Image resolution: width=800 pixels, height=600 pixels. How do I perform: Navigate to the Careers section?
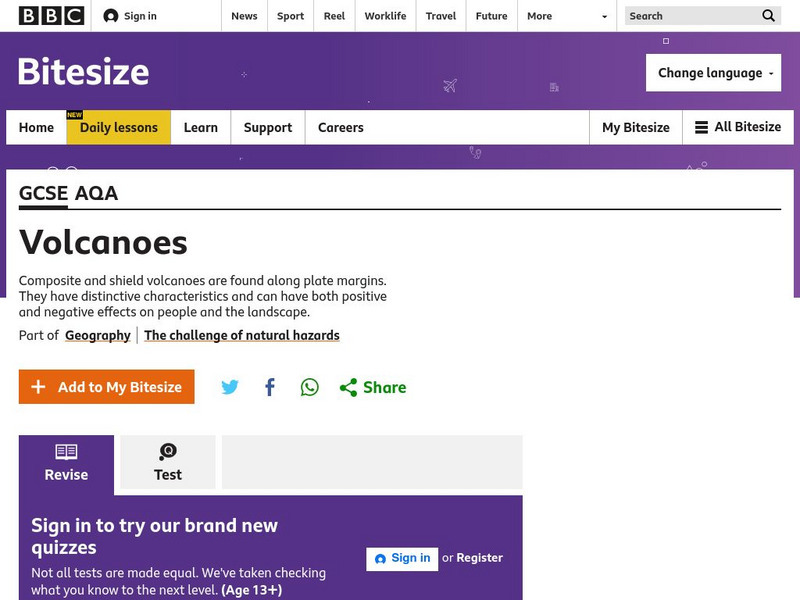[x=341, y=127]
